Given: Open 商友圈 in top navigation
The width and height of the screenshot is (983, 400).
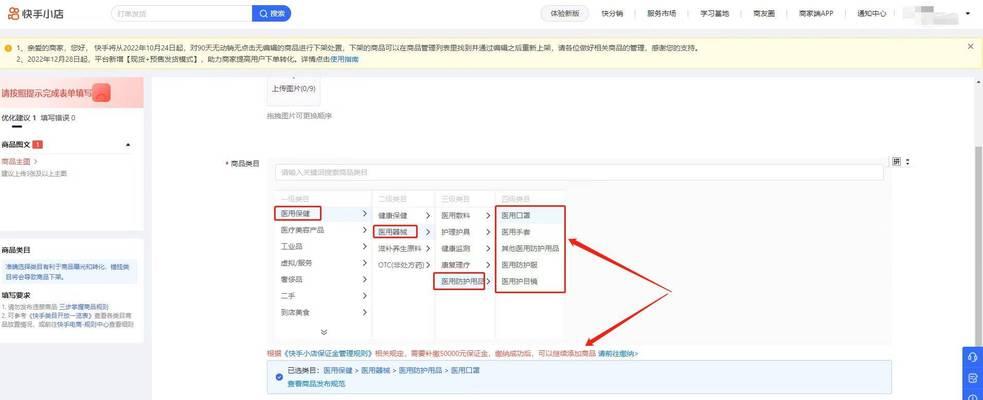Looking at the screenshot, I should pyautogui.click(x=764, y=13).
